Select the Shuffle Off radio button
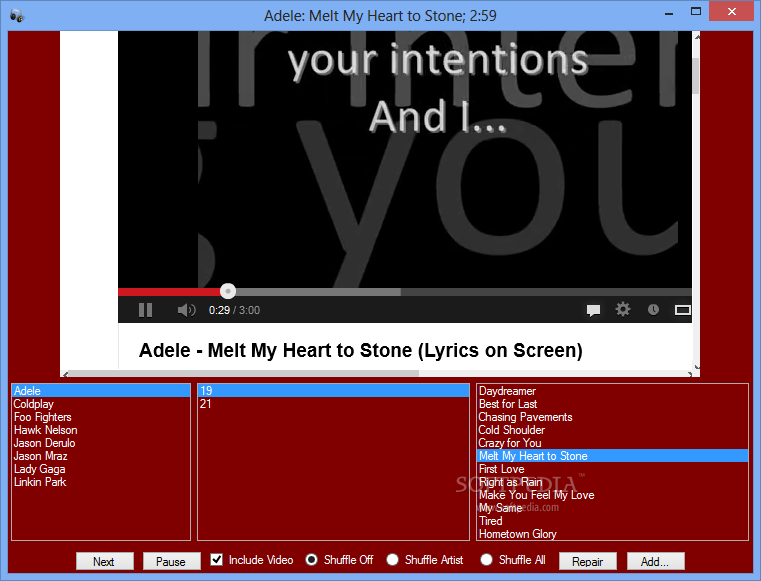The height and width of the screenshot is (581, 761). click(312, 560)
